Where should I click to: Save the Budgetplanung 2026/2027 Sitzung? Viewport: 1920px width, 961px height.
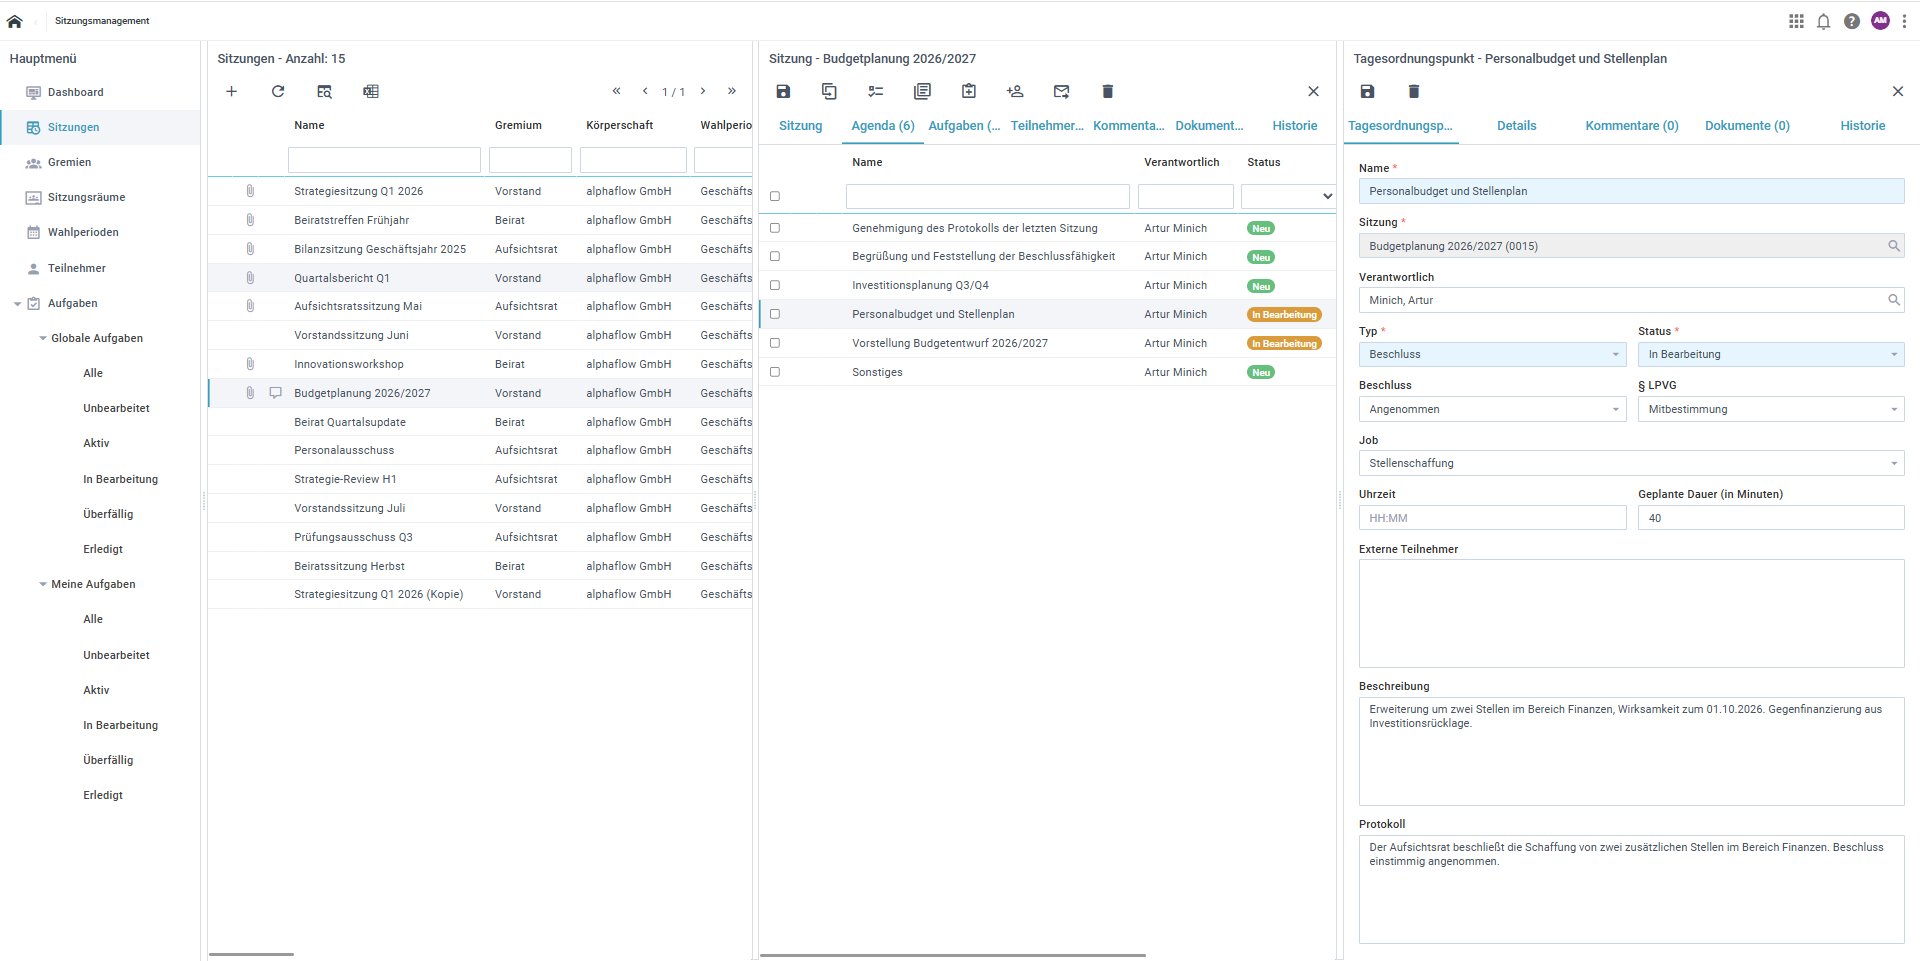[783, 91]
